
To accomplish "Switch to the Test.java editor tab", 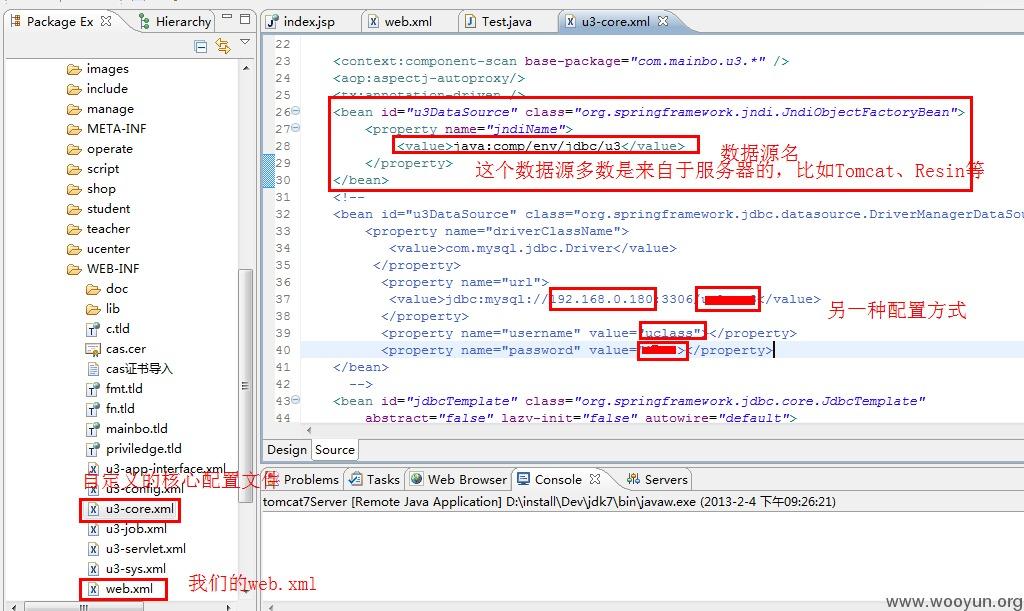I will click(x=498, y=22).
